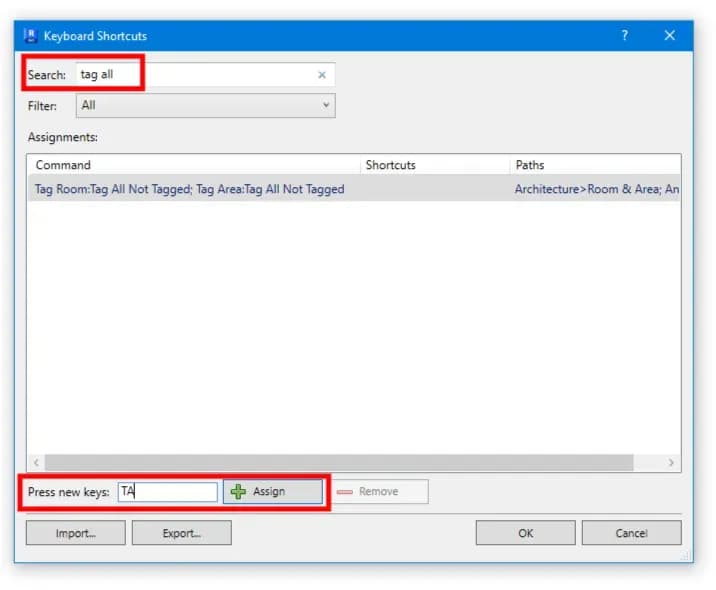Sort by the Paths column header
Image resolution: width=716 pixels, height=590 pixels.
[x=595, y=165]
